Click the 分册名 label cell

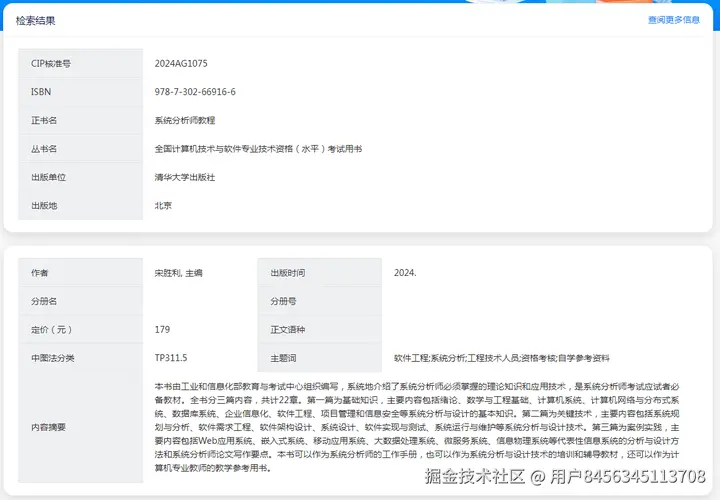(x=80, y=301)
